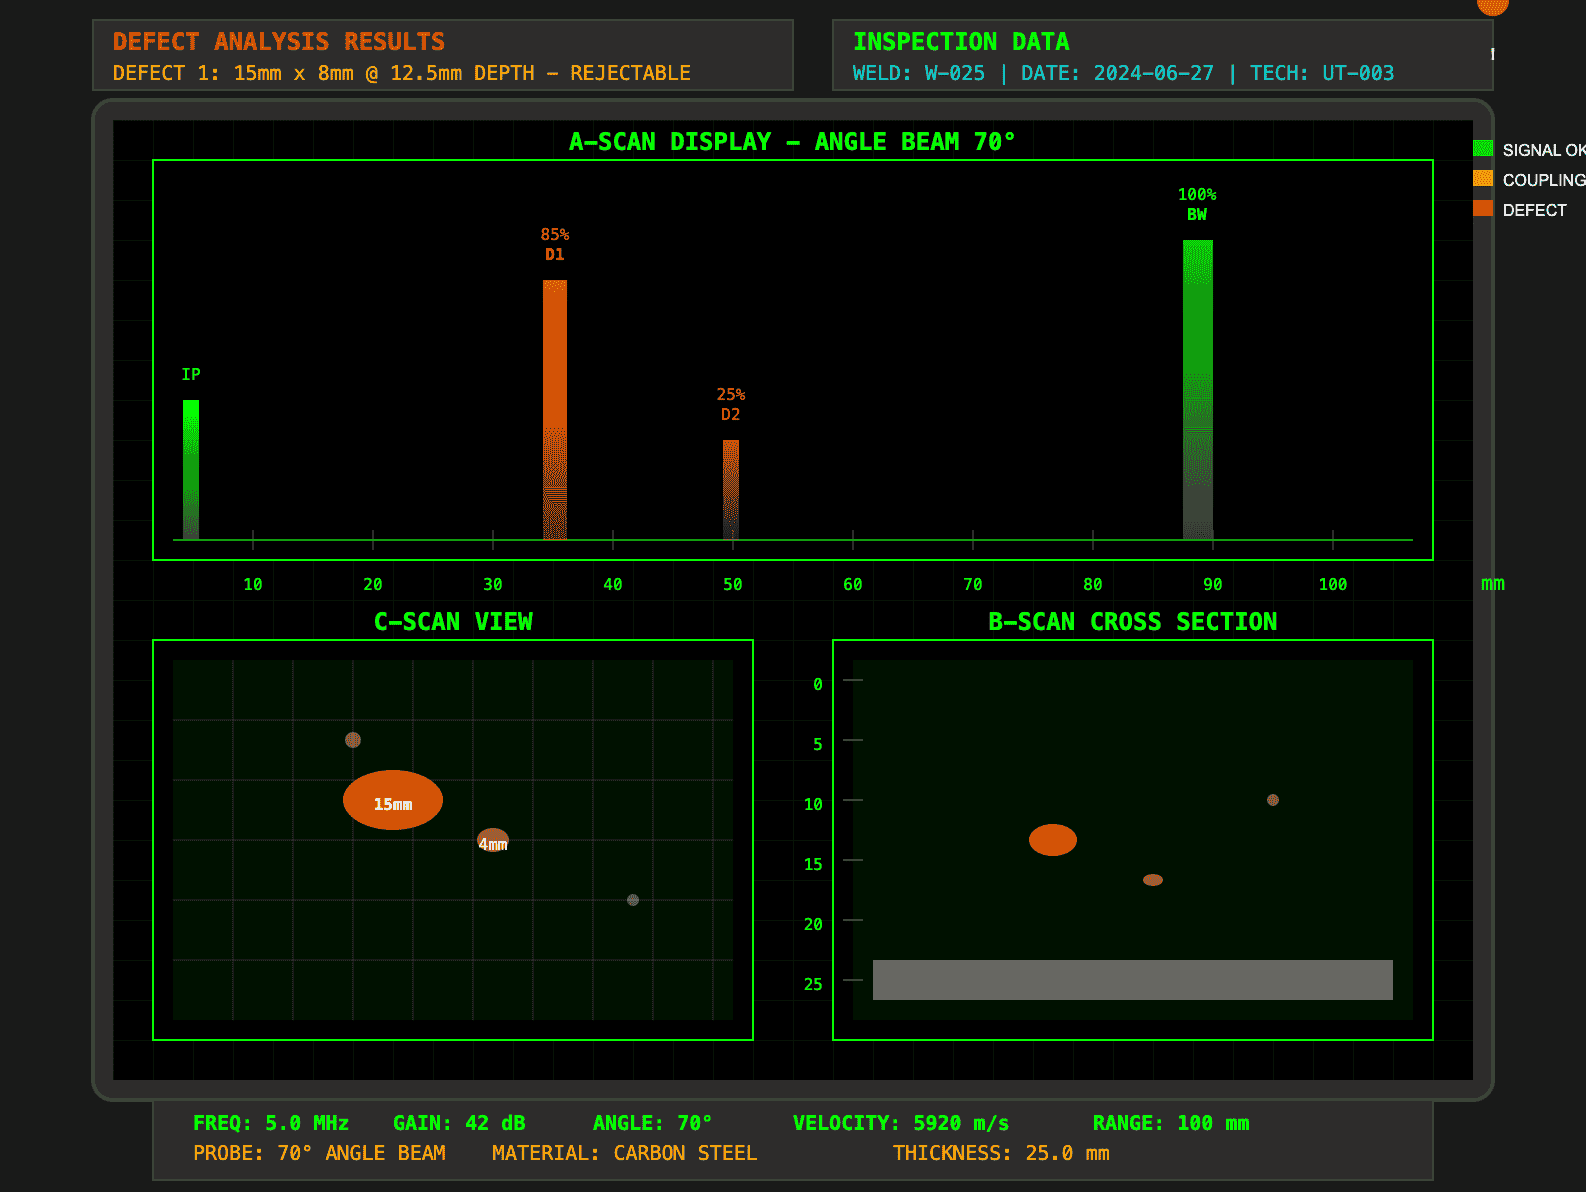Click the small defect dot near 10mm depth in B-scan

click(x=1273, y=800)
